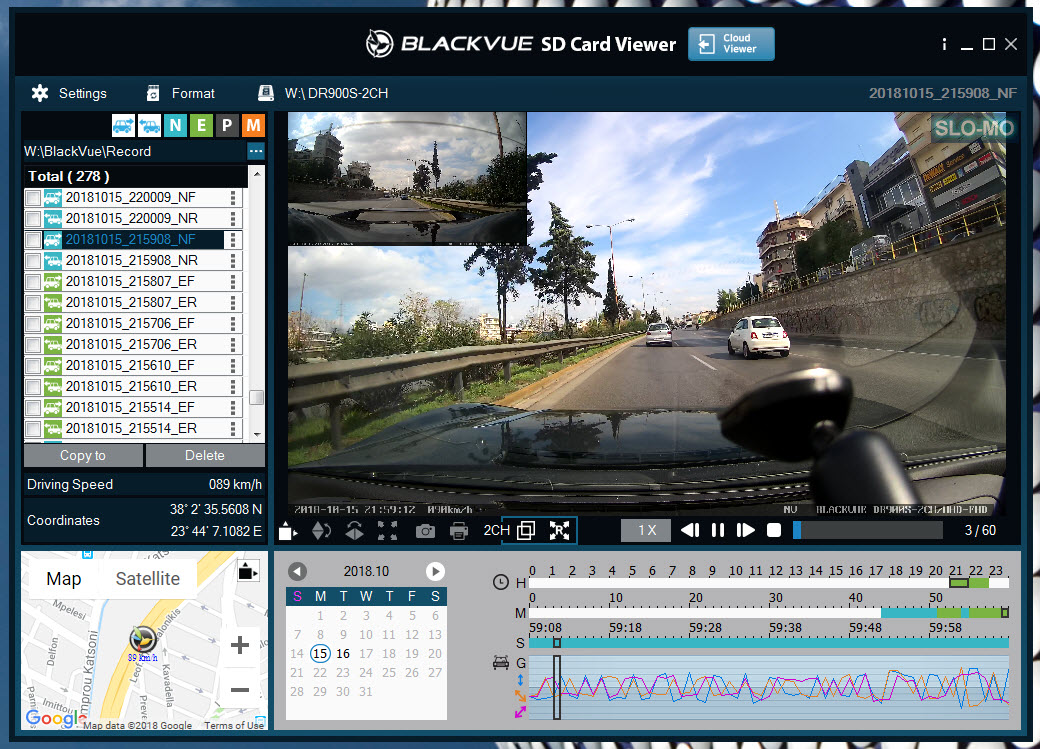Open Terms of Use link on the map
Image resolution: width=1040 pixels, height=749 pixels.
click(233, 725)
